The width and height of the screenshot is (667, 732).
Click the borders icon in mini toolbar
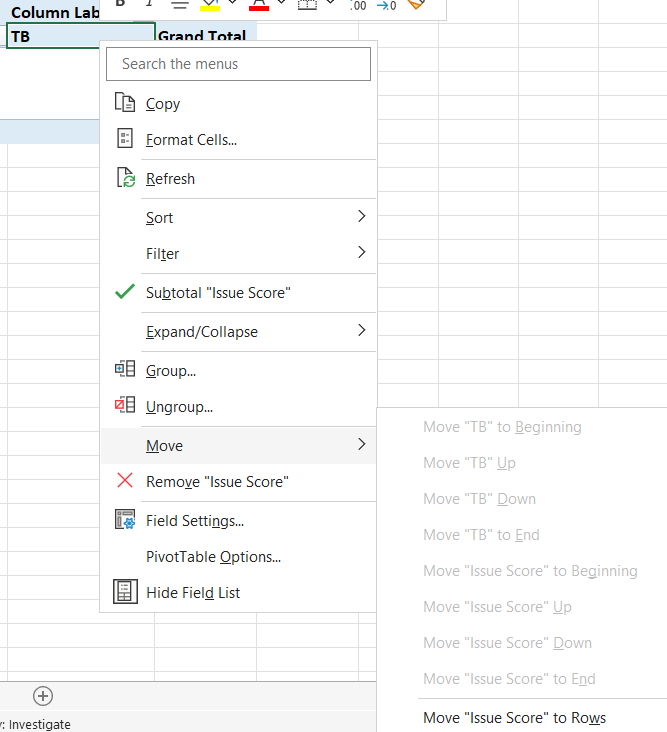tap(307, 5)
